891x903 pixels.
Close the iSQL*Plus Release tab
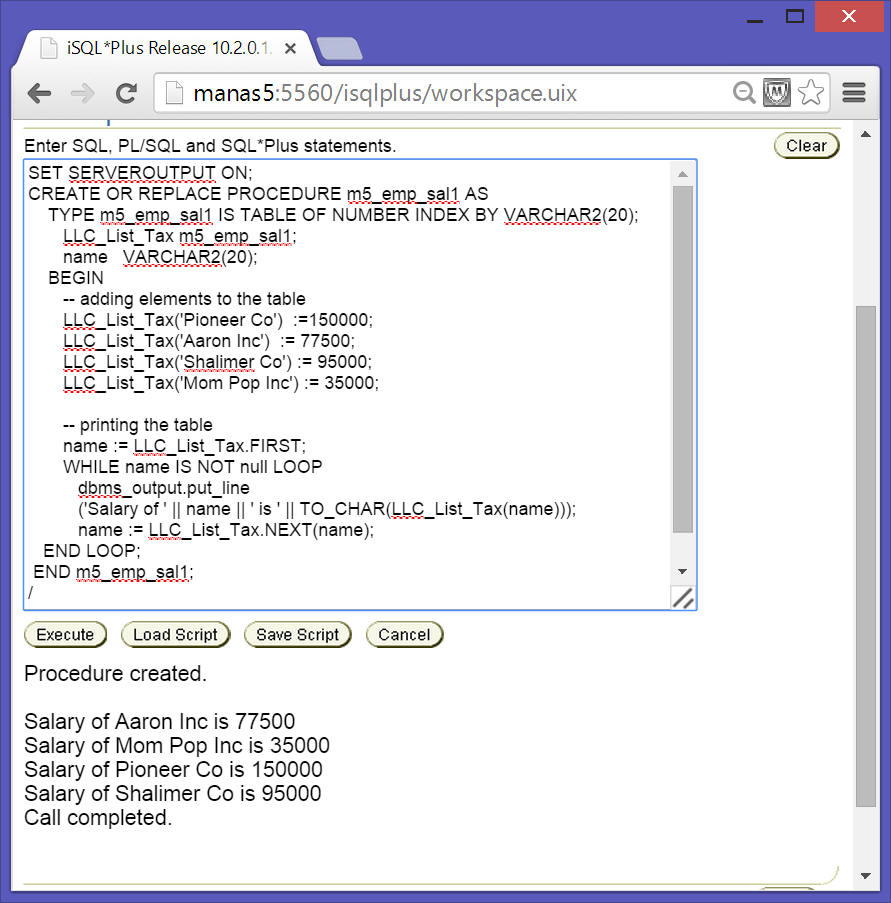pyautogui.click(x=290, y=48)
